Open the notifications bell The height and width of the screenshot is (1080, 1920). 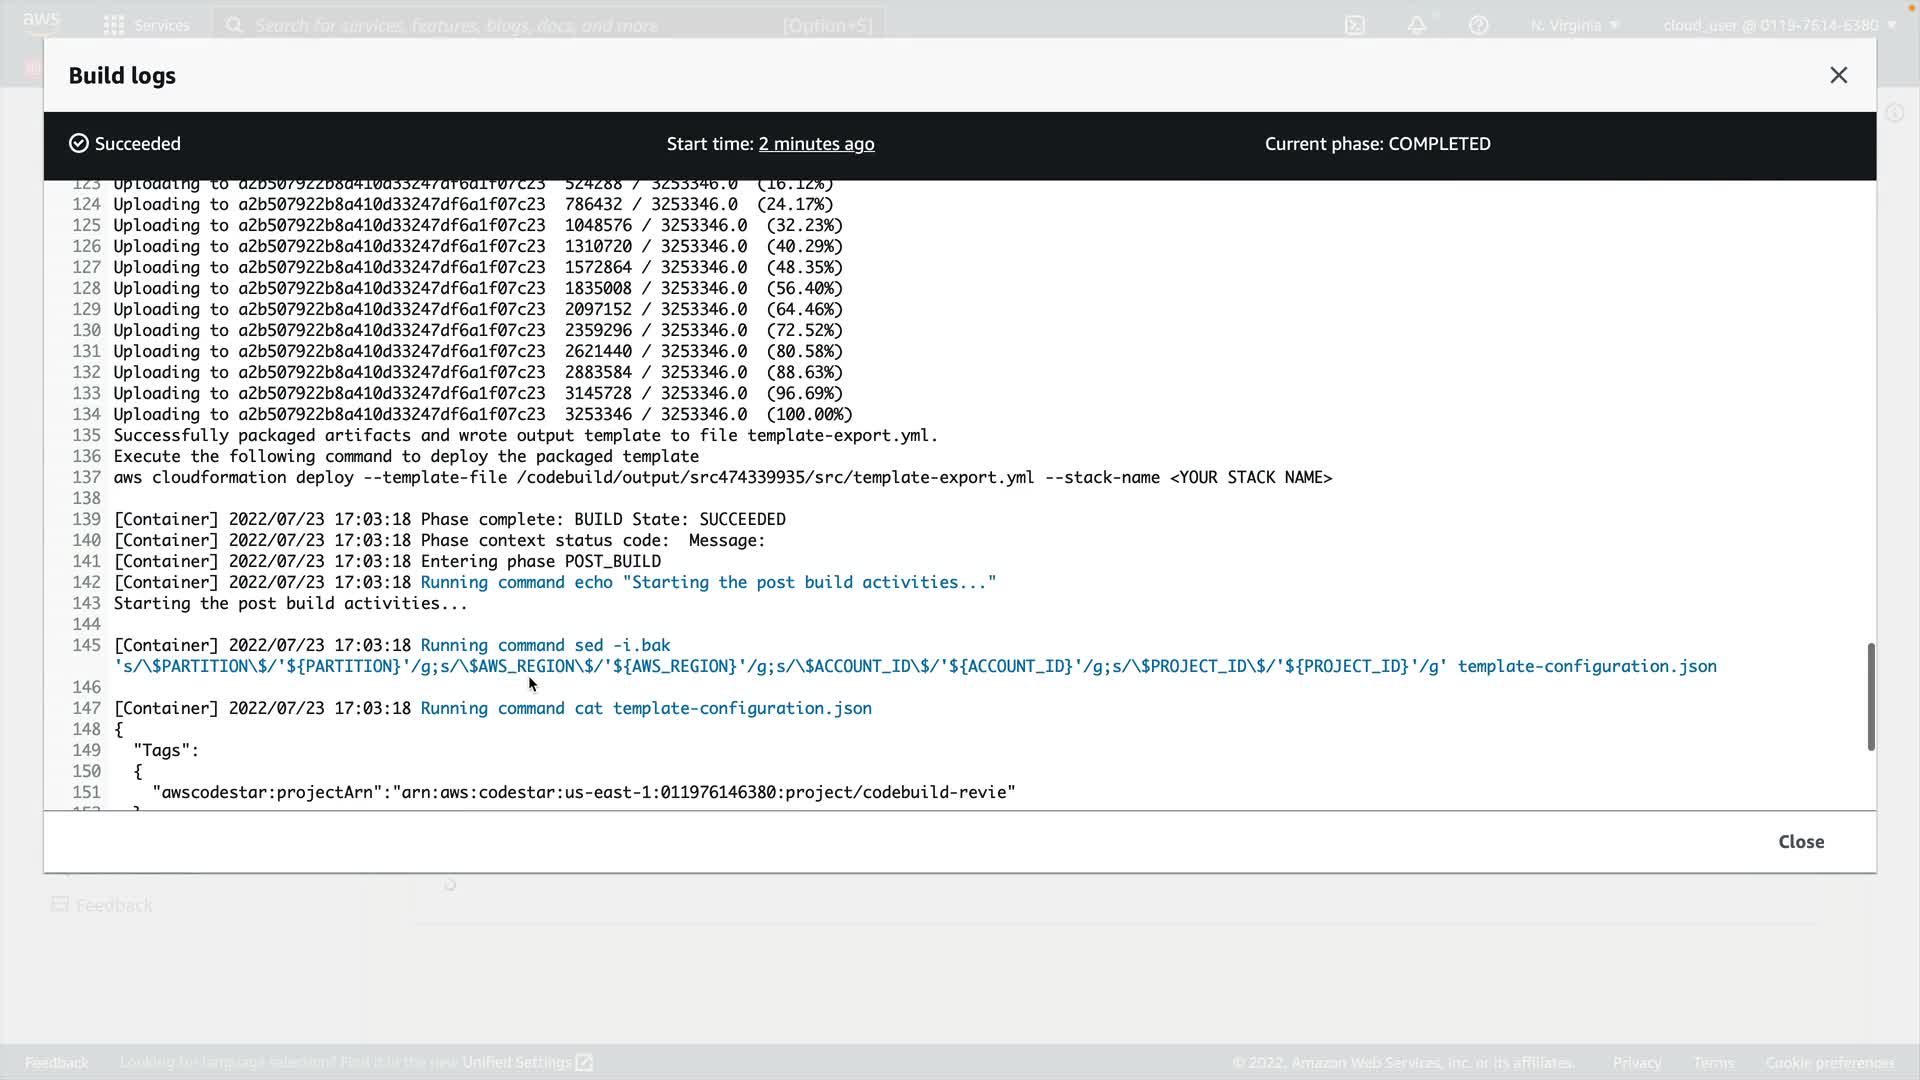[1417, 25]
